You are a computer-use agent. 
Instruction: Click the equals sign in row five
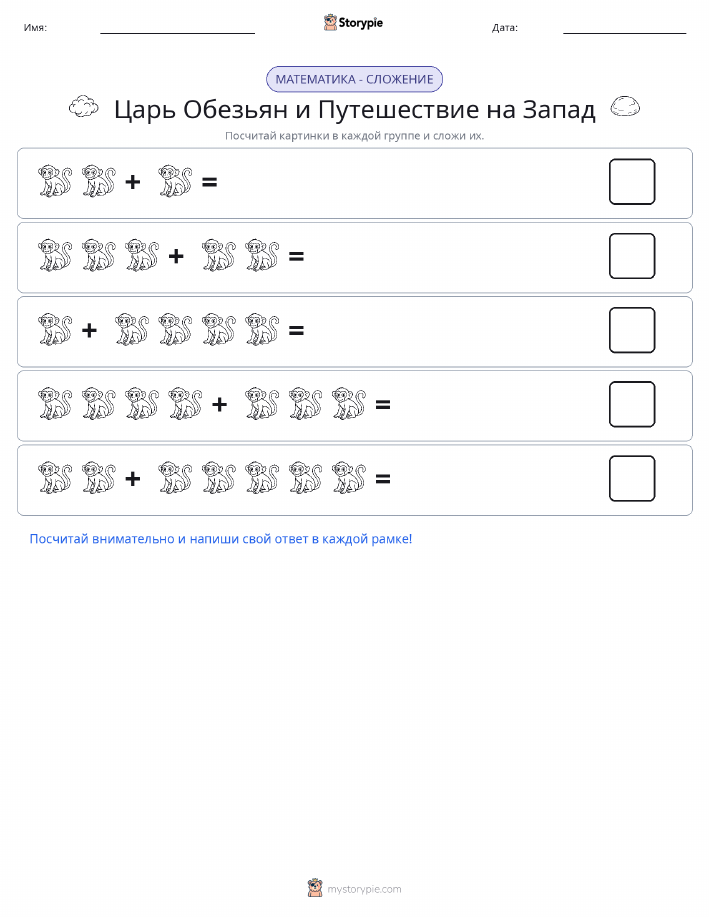point(383,479)
